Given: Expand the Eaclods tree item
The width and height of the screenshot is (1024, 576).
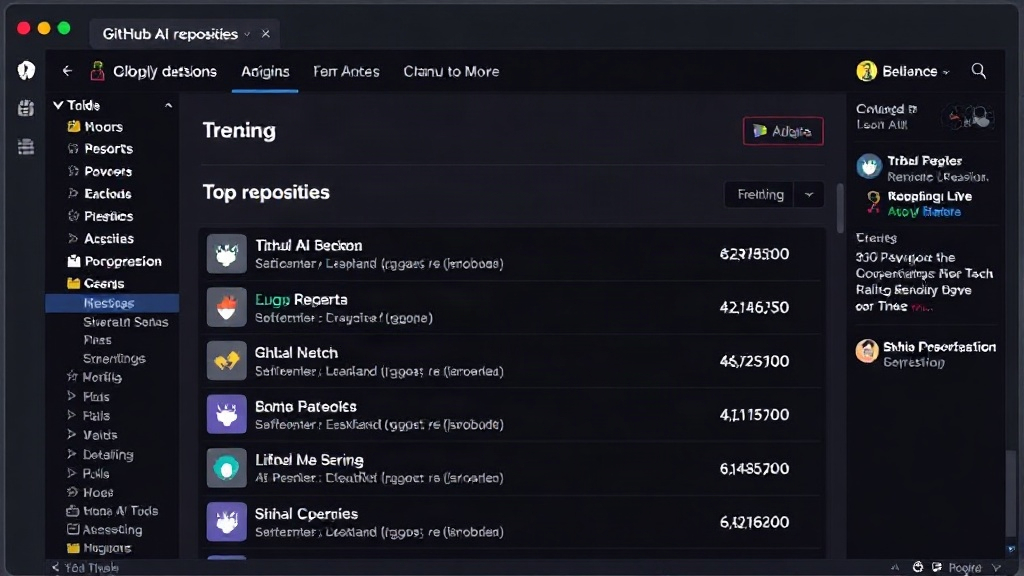Looking at the screenshot, I should pyautogui.click(x=72, y=193).
